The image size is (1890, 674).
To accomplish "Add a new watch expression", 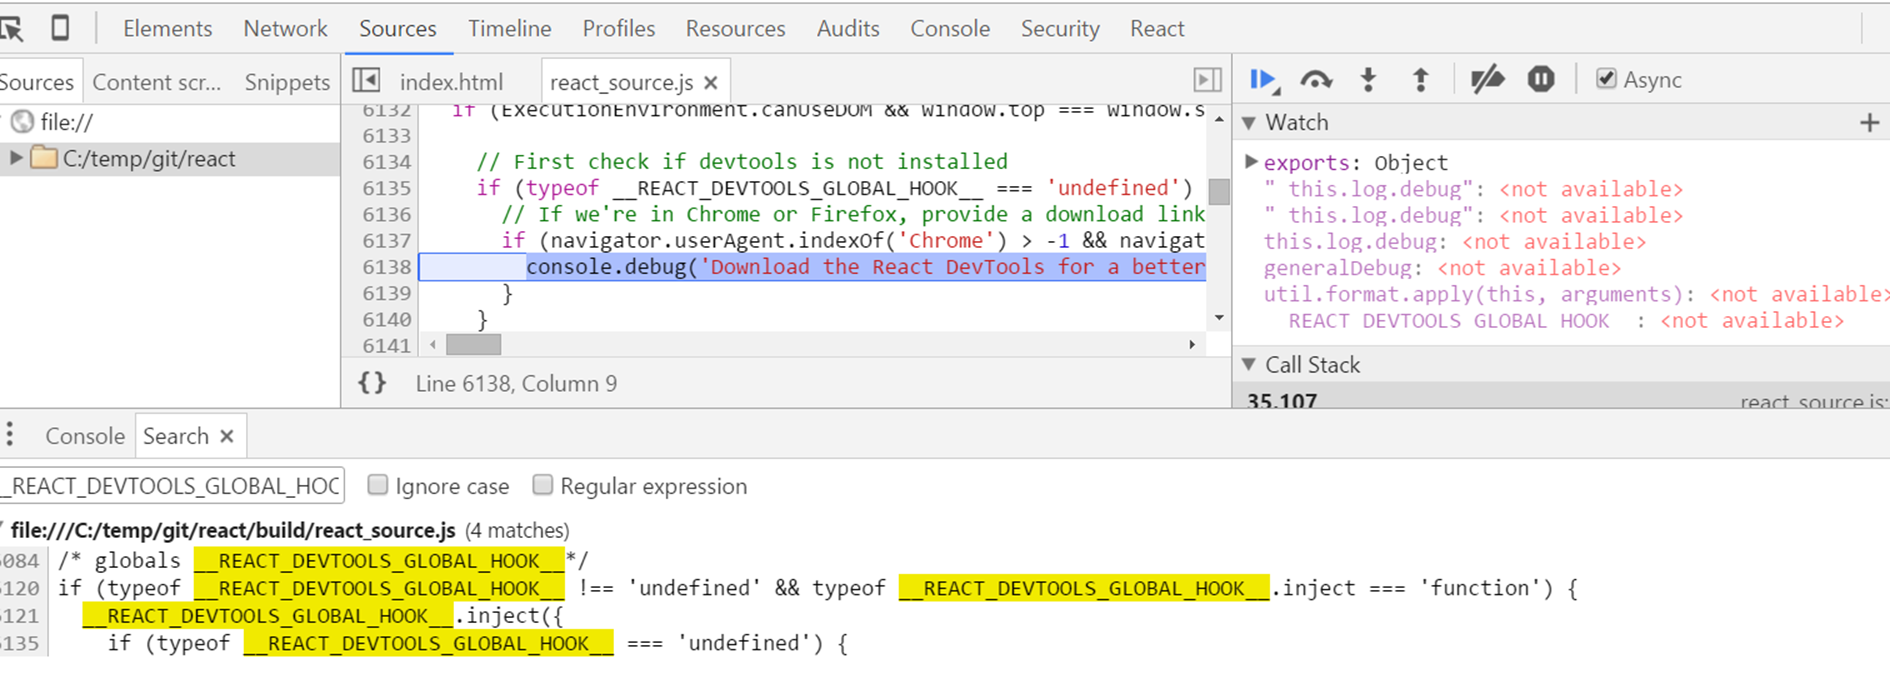I will 1869,122.
